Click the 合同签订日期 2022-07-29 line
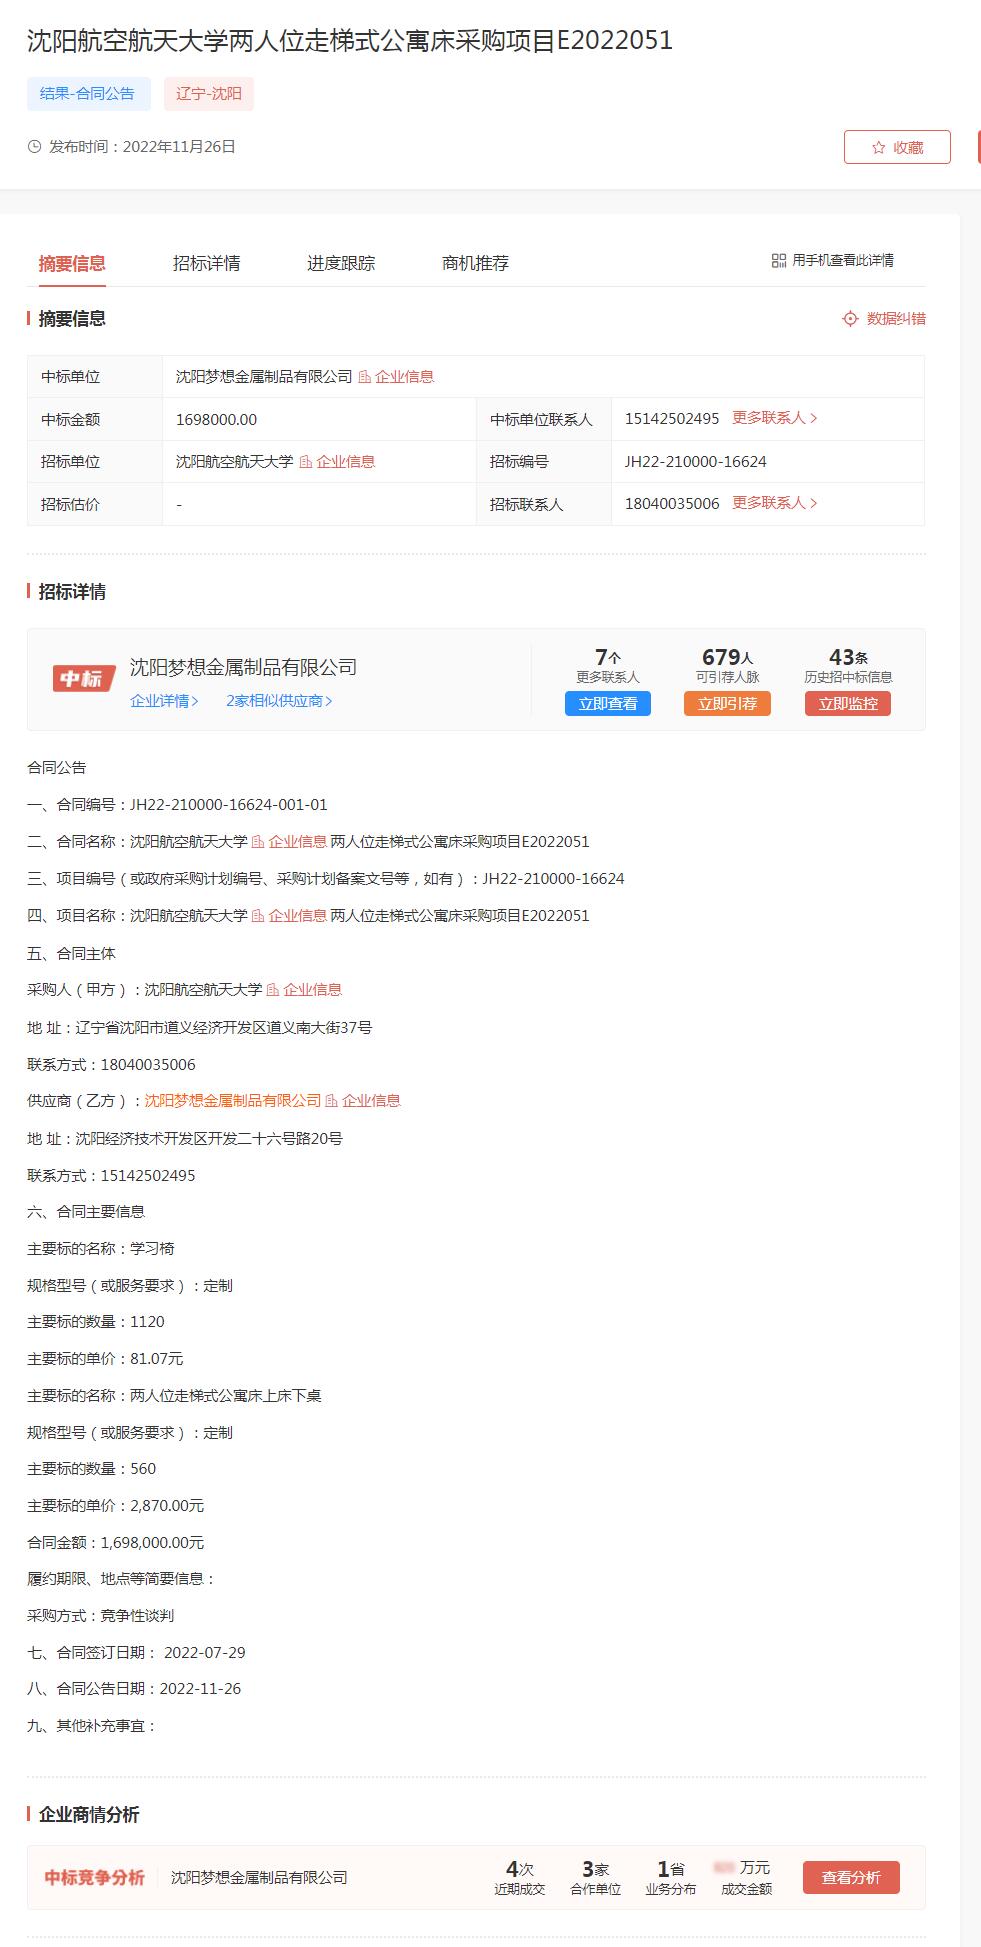 [136, 1653]
